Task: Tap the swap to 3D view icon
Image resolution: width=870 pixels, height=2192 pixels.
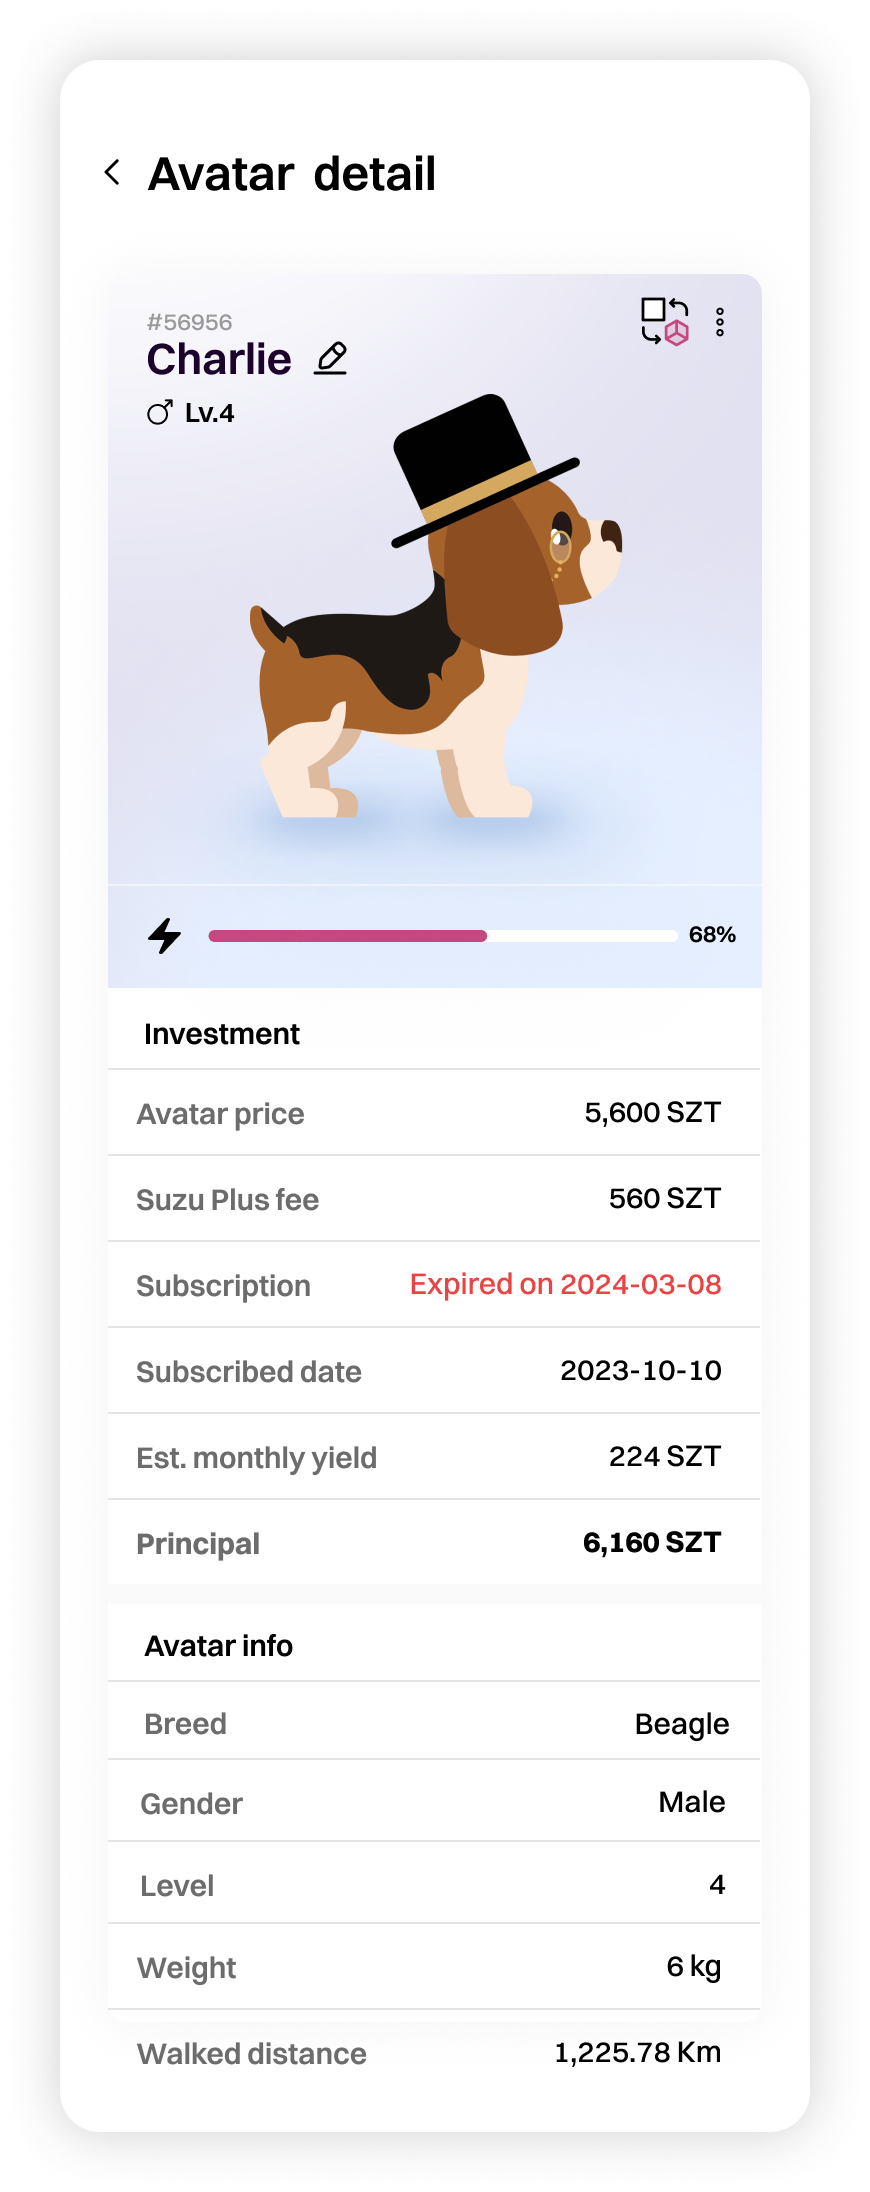Action: tap(664, 322)
